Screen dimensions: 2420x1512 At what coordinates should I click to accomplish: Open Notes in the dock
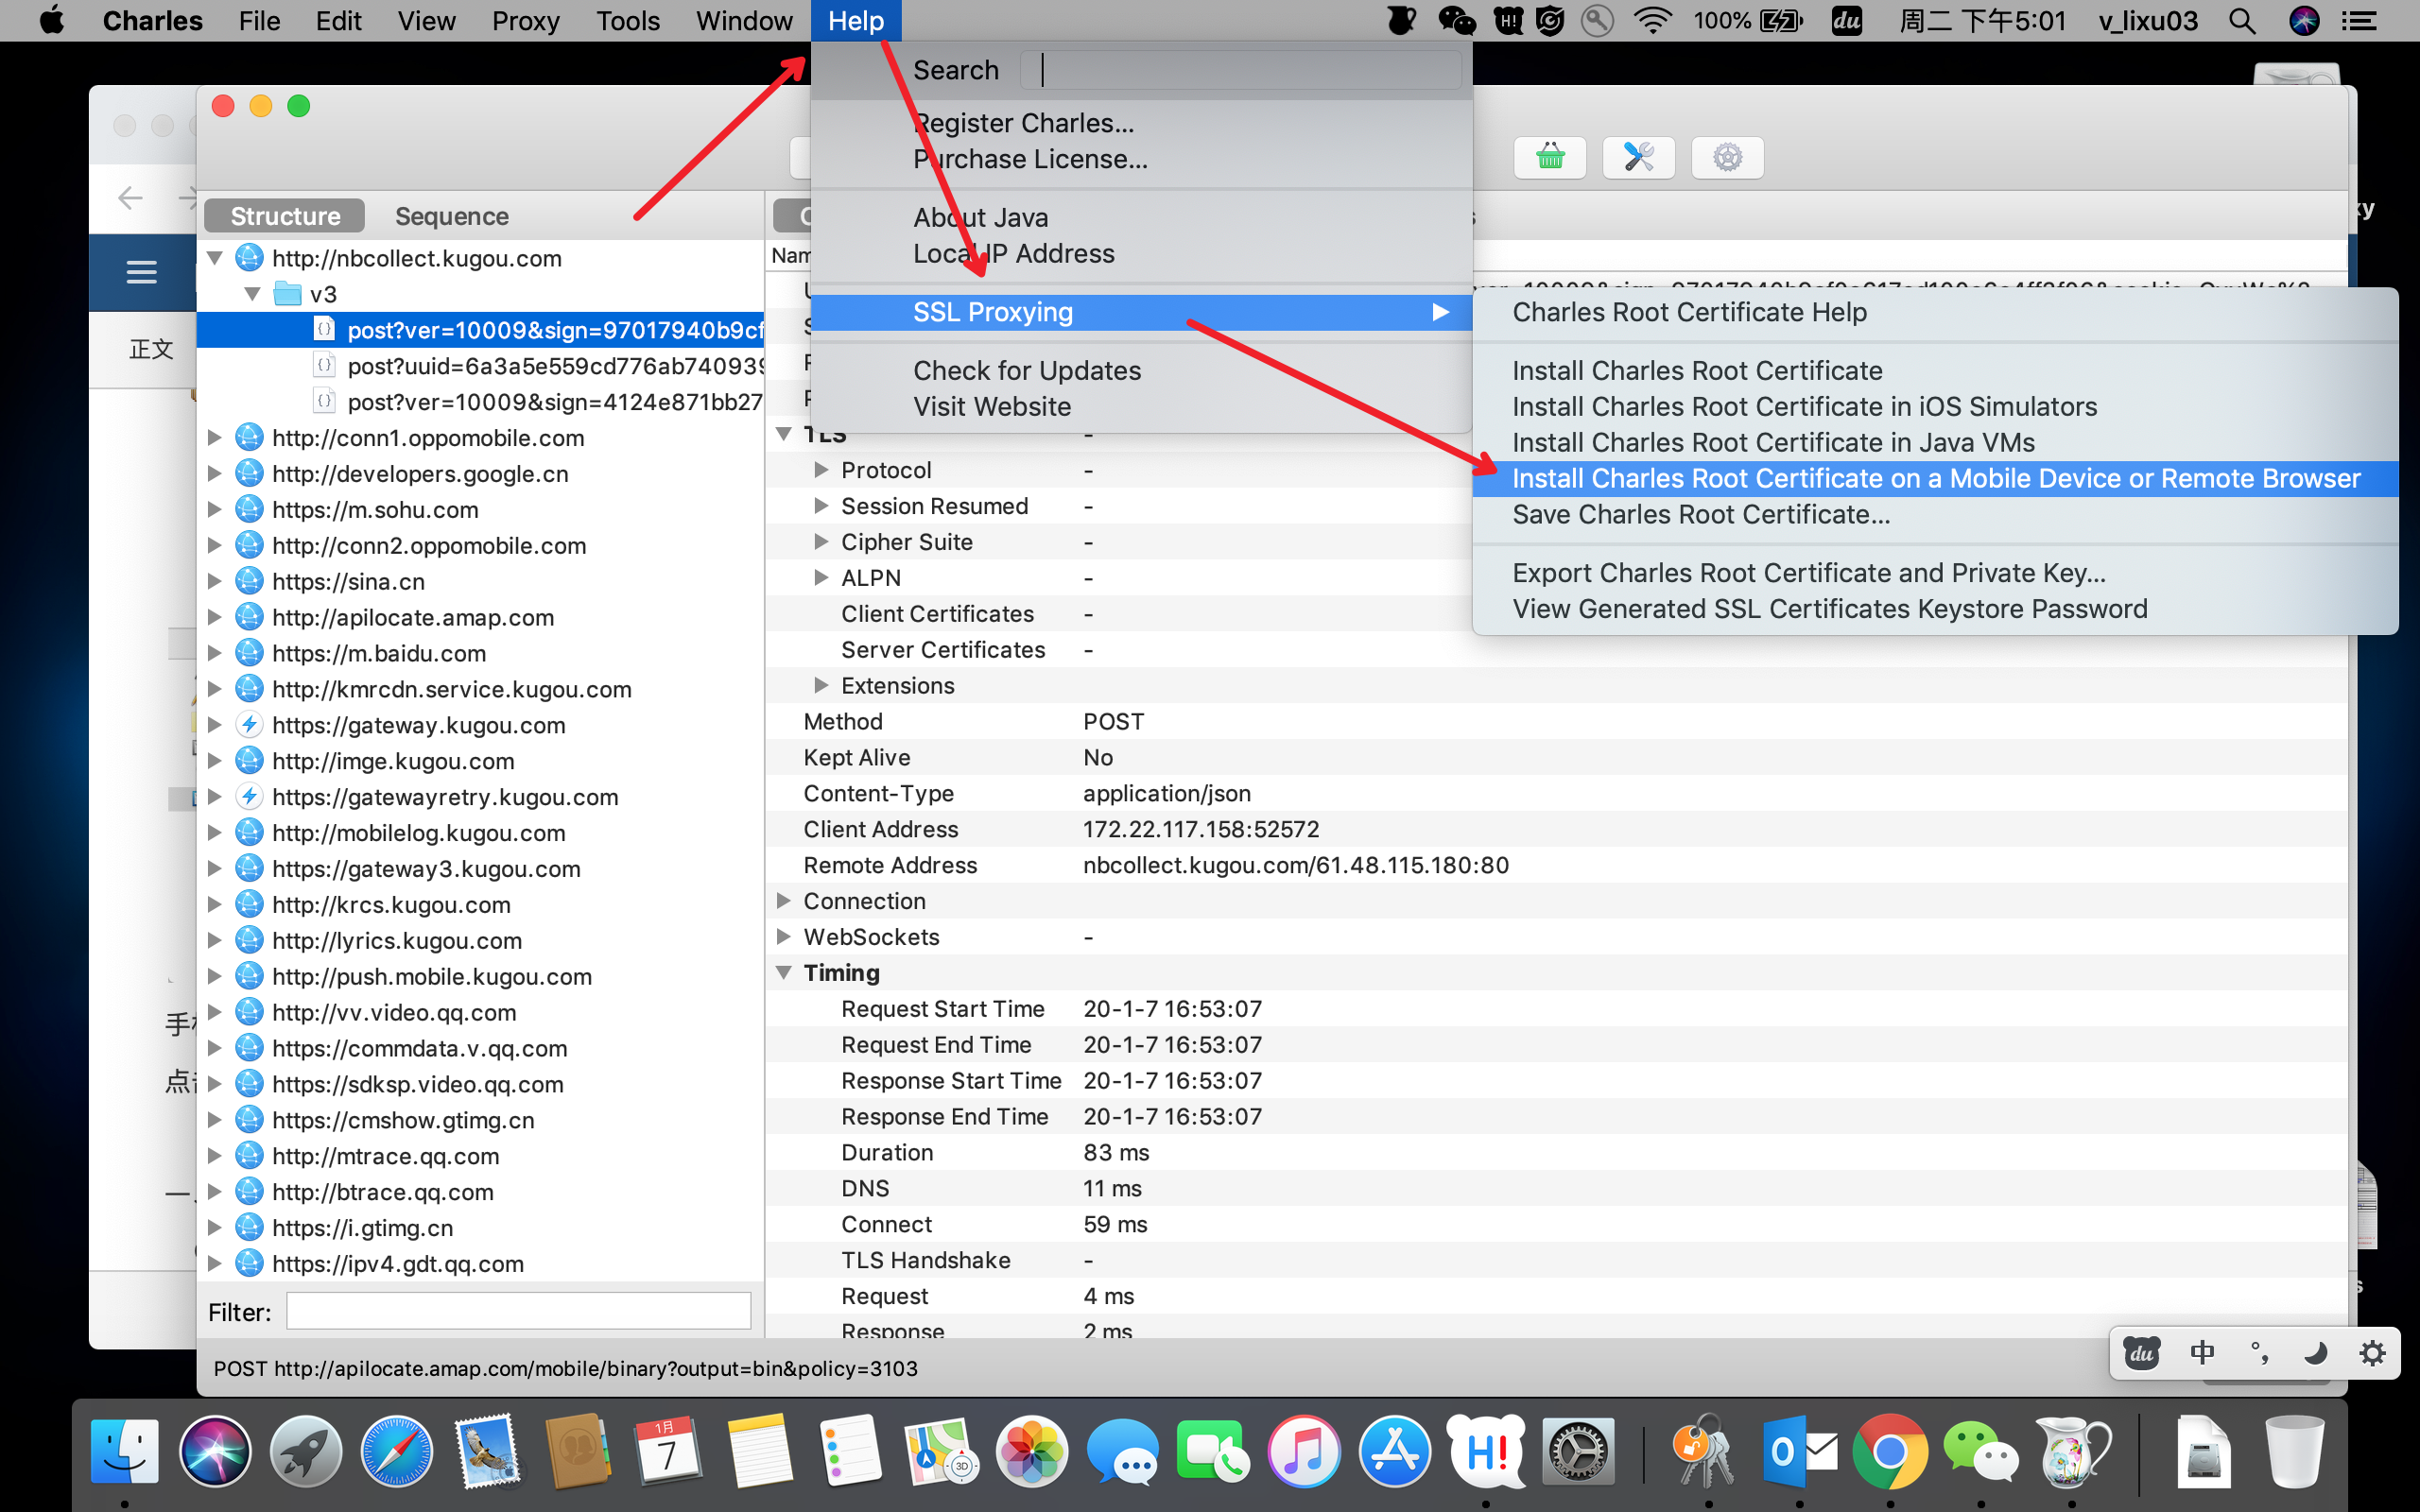coord(759,1450)
